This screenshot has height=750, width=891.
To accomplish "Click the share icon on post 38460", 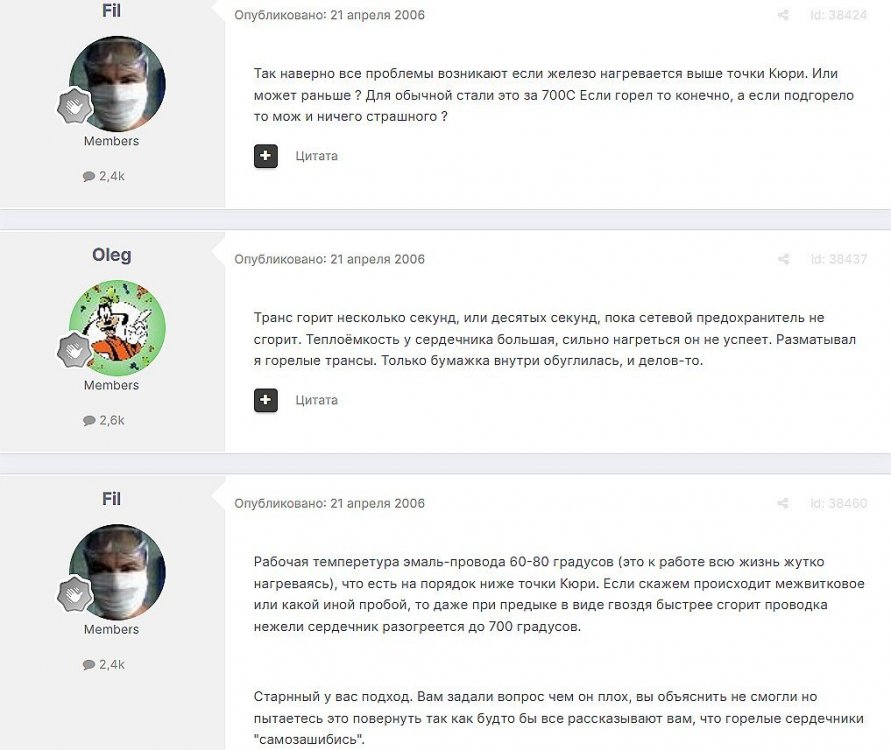I will (x=783, y=503).
